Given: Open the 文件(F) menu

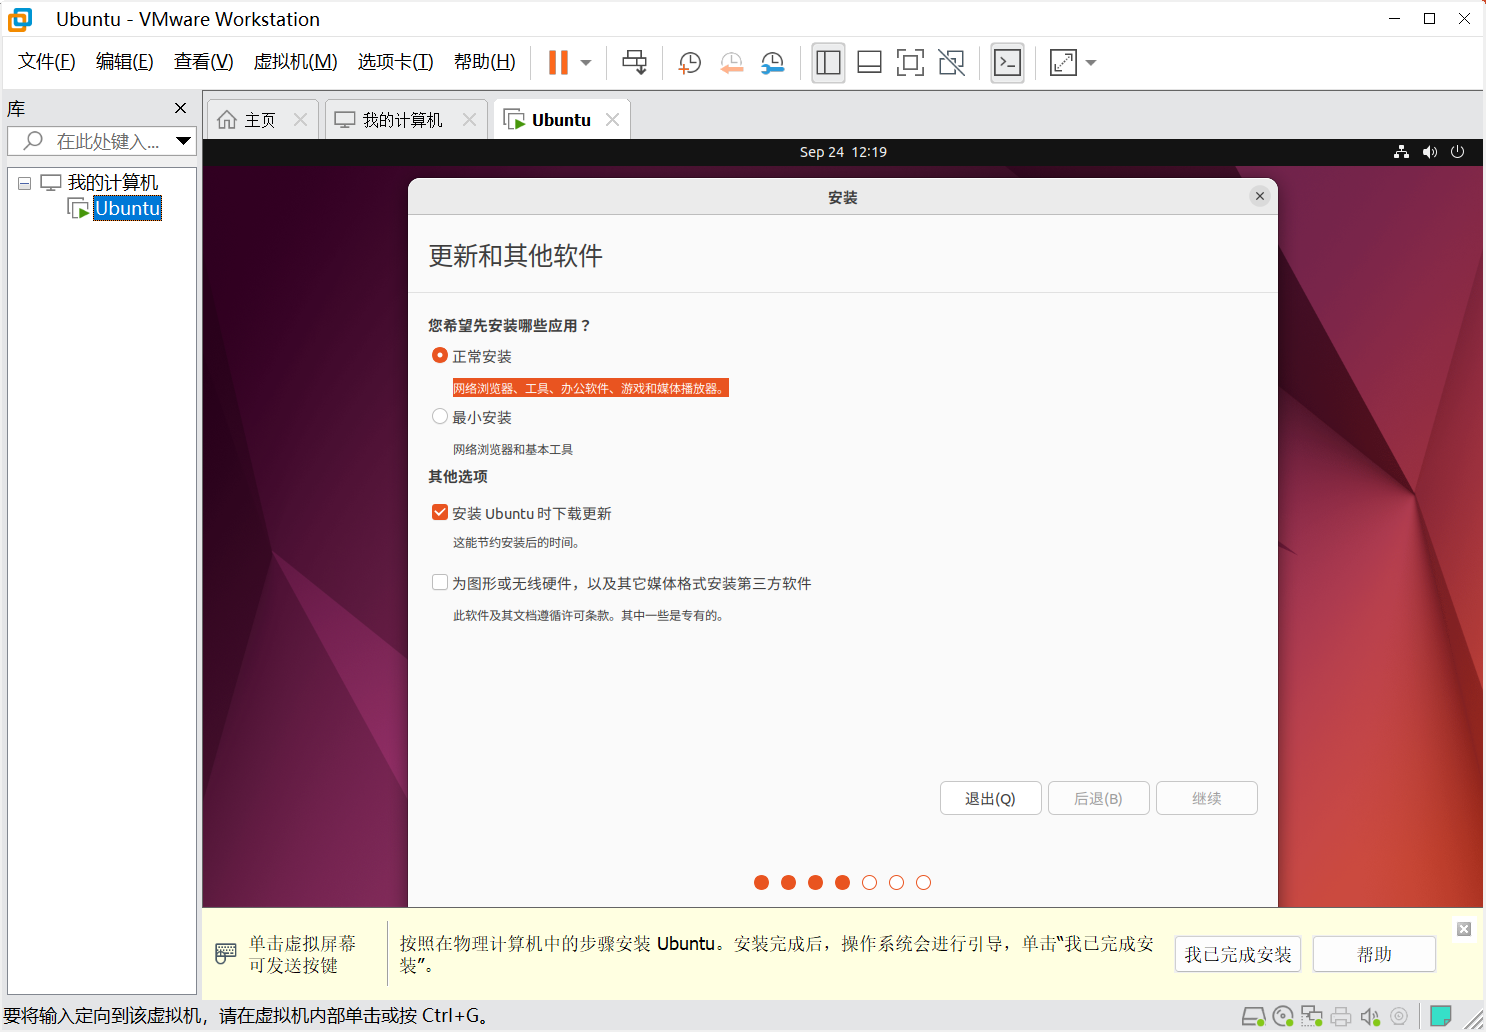Looking at the screenshot, I should click(x=47, y=62).
